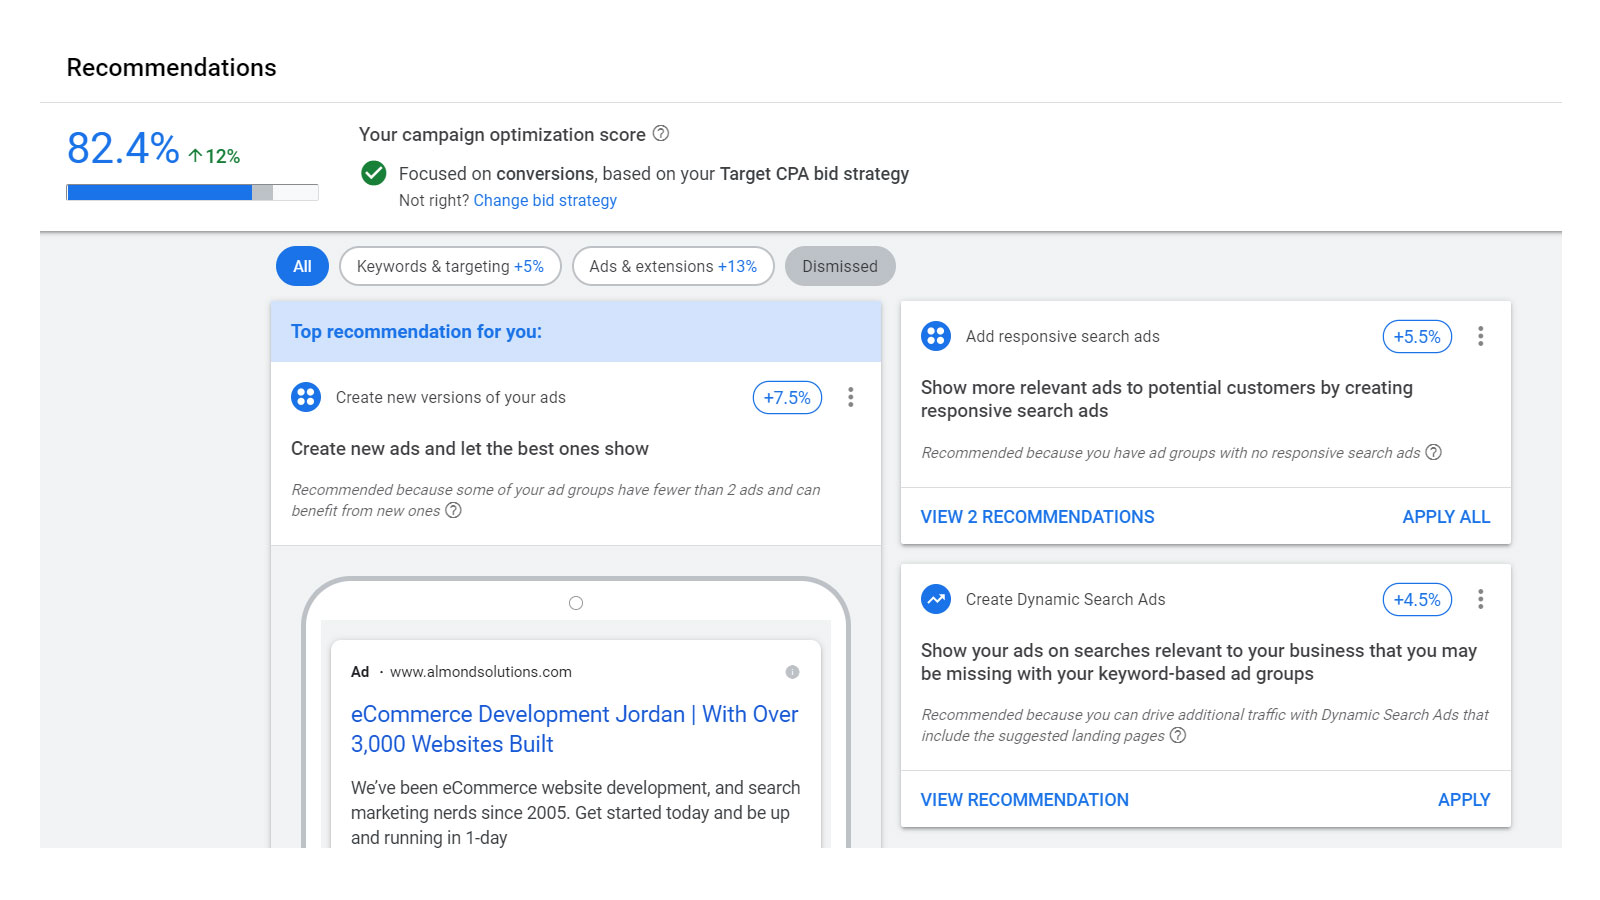The height and width of the screenshot is (900, 1600).
Task: Open the three-dot menu on Create new versions card
Action: [851, 397]
